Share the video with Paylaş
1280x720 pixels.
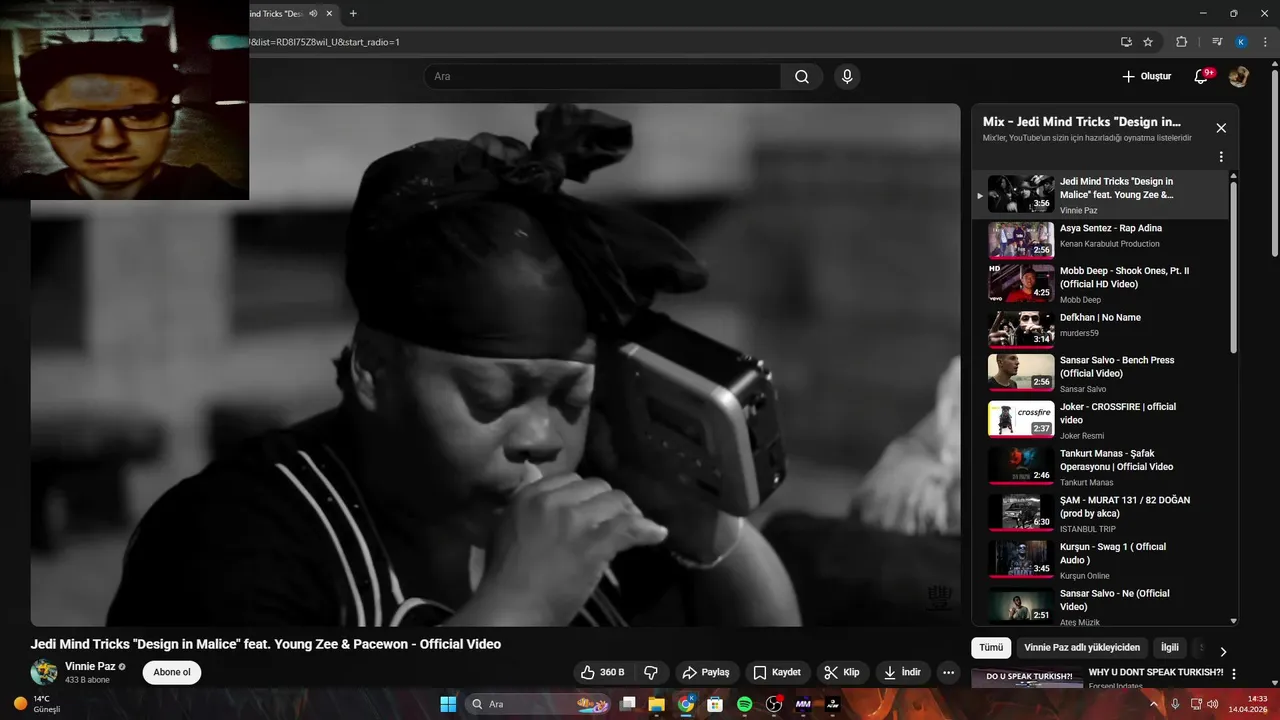(x=706, y=673)
